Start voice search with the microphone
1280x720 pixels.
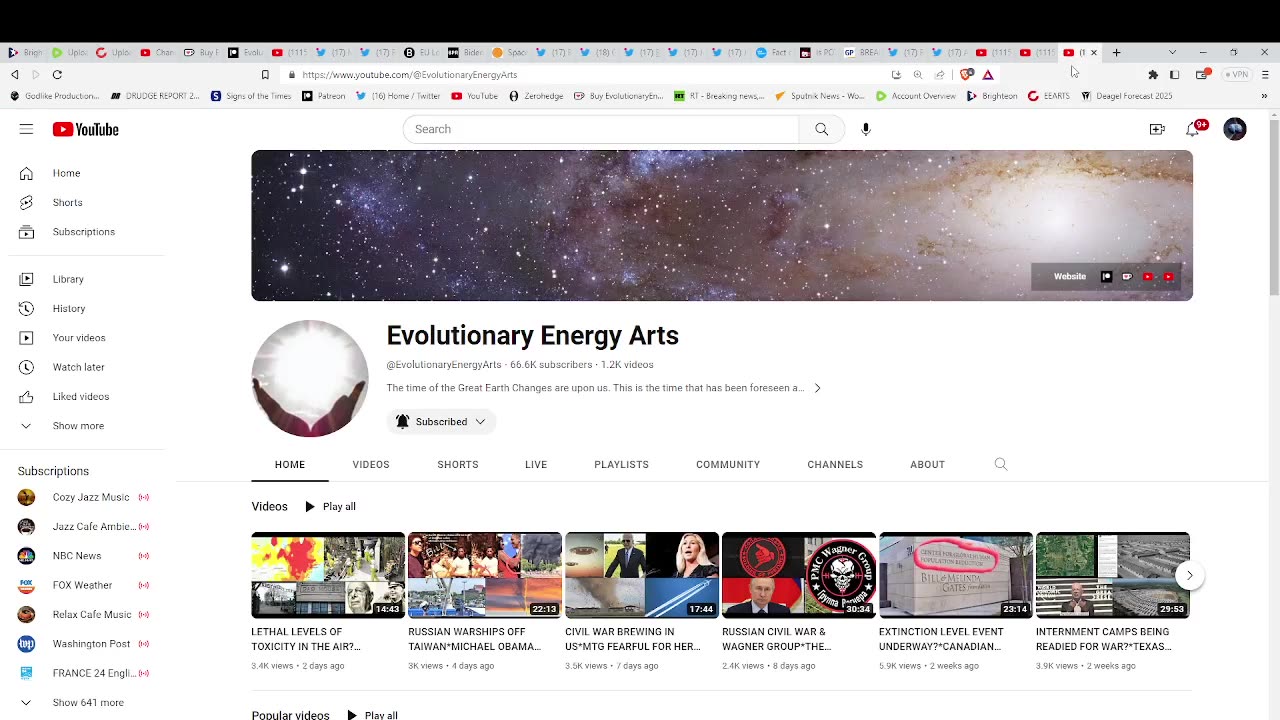click(x=866, y=129)
